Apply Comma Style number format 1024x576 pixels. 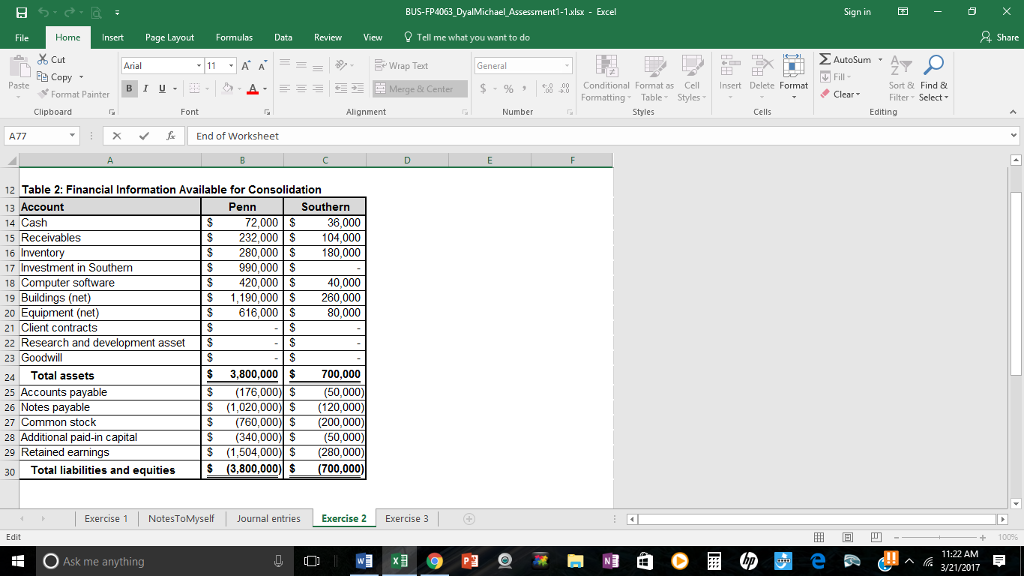pos(524,88)
